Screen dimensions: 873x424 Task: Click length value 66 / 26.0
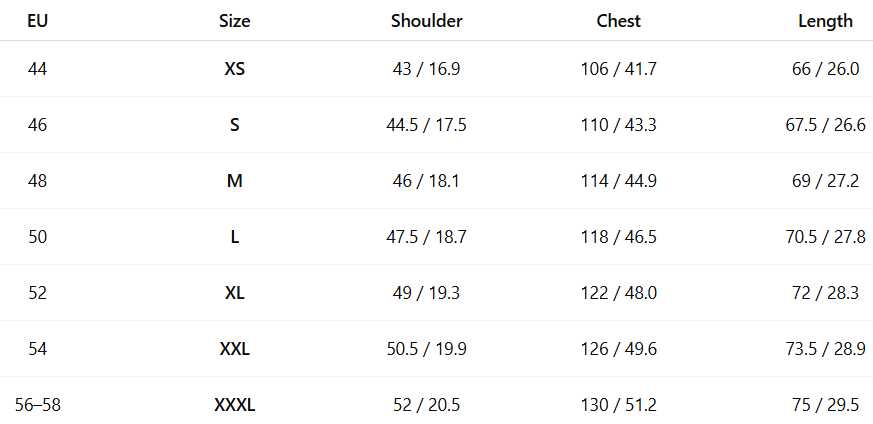[x=825, y=69]
